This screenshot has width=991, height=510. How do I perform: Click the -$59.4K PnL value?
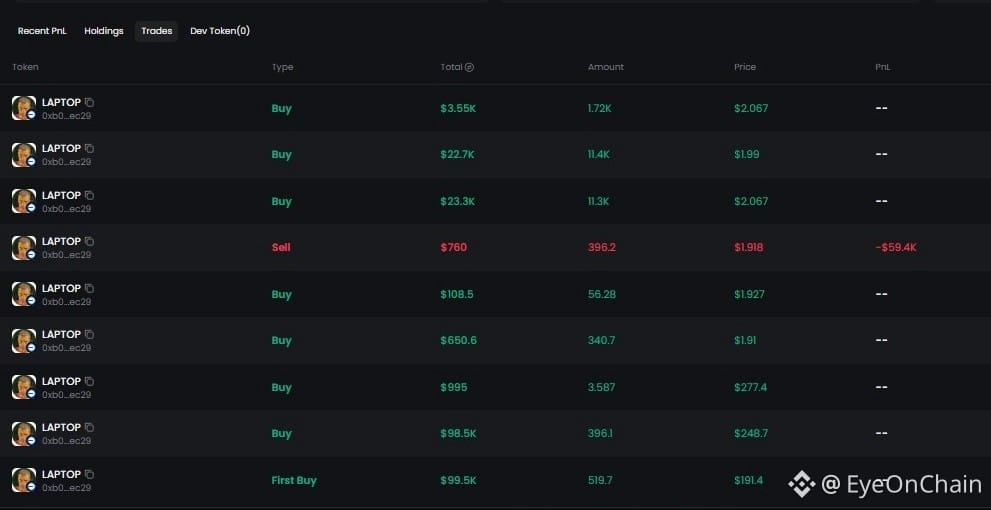tap(896, 248)
